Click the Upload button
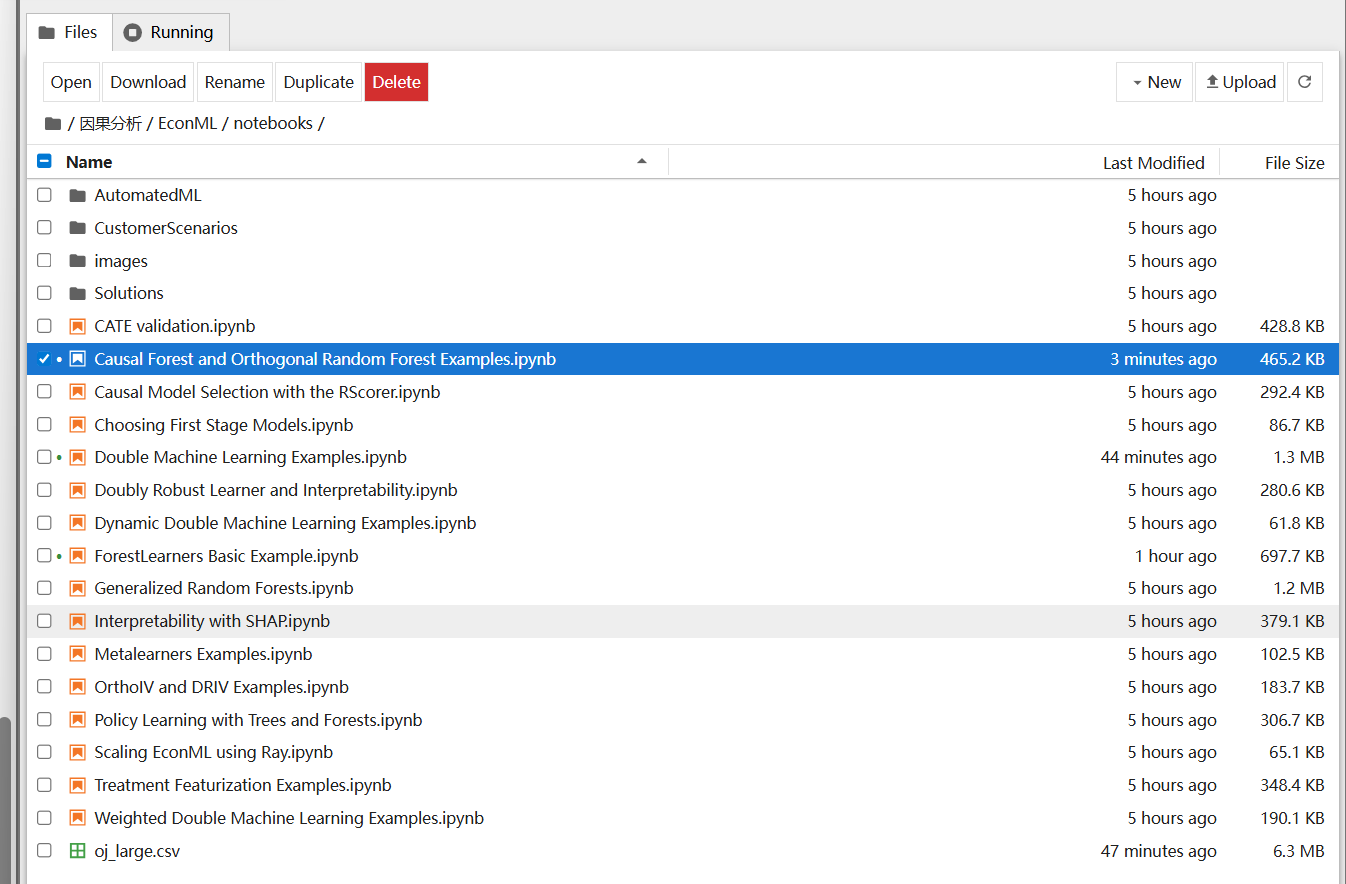The width and height of the screenshot is (1346, 884). (x=1240, y=82)
